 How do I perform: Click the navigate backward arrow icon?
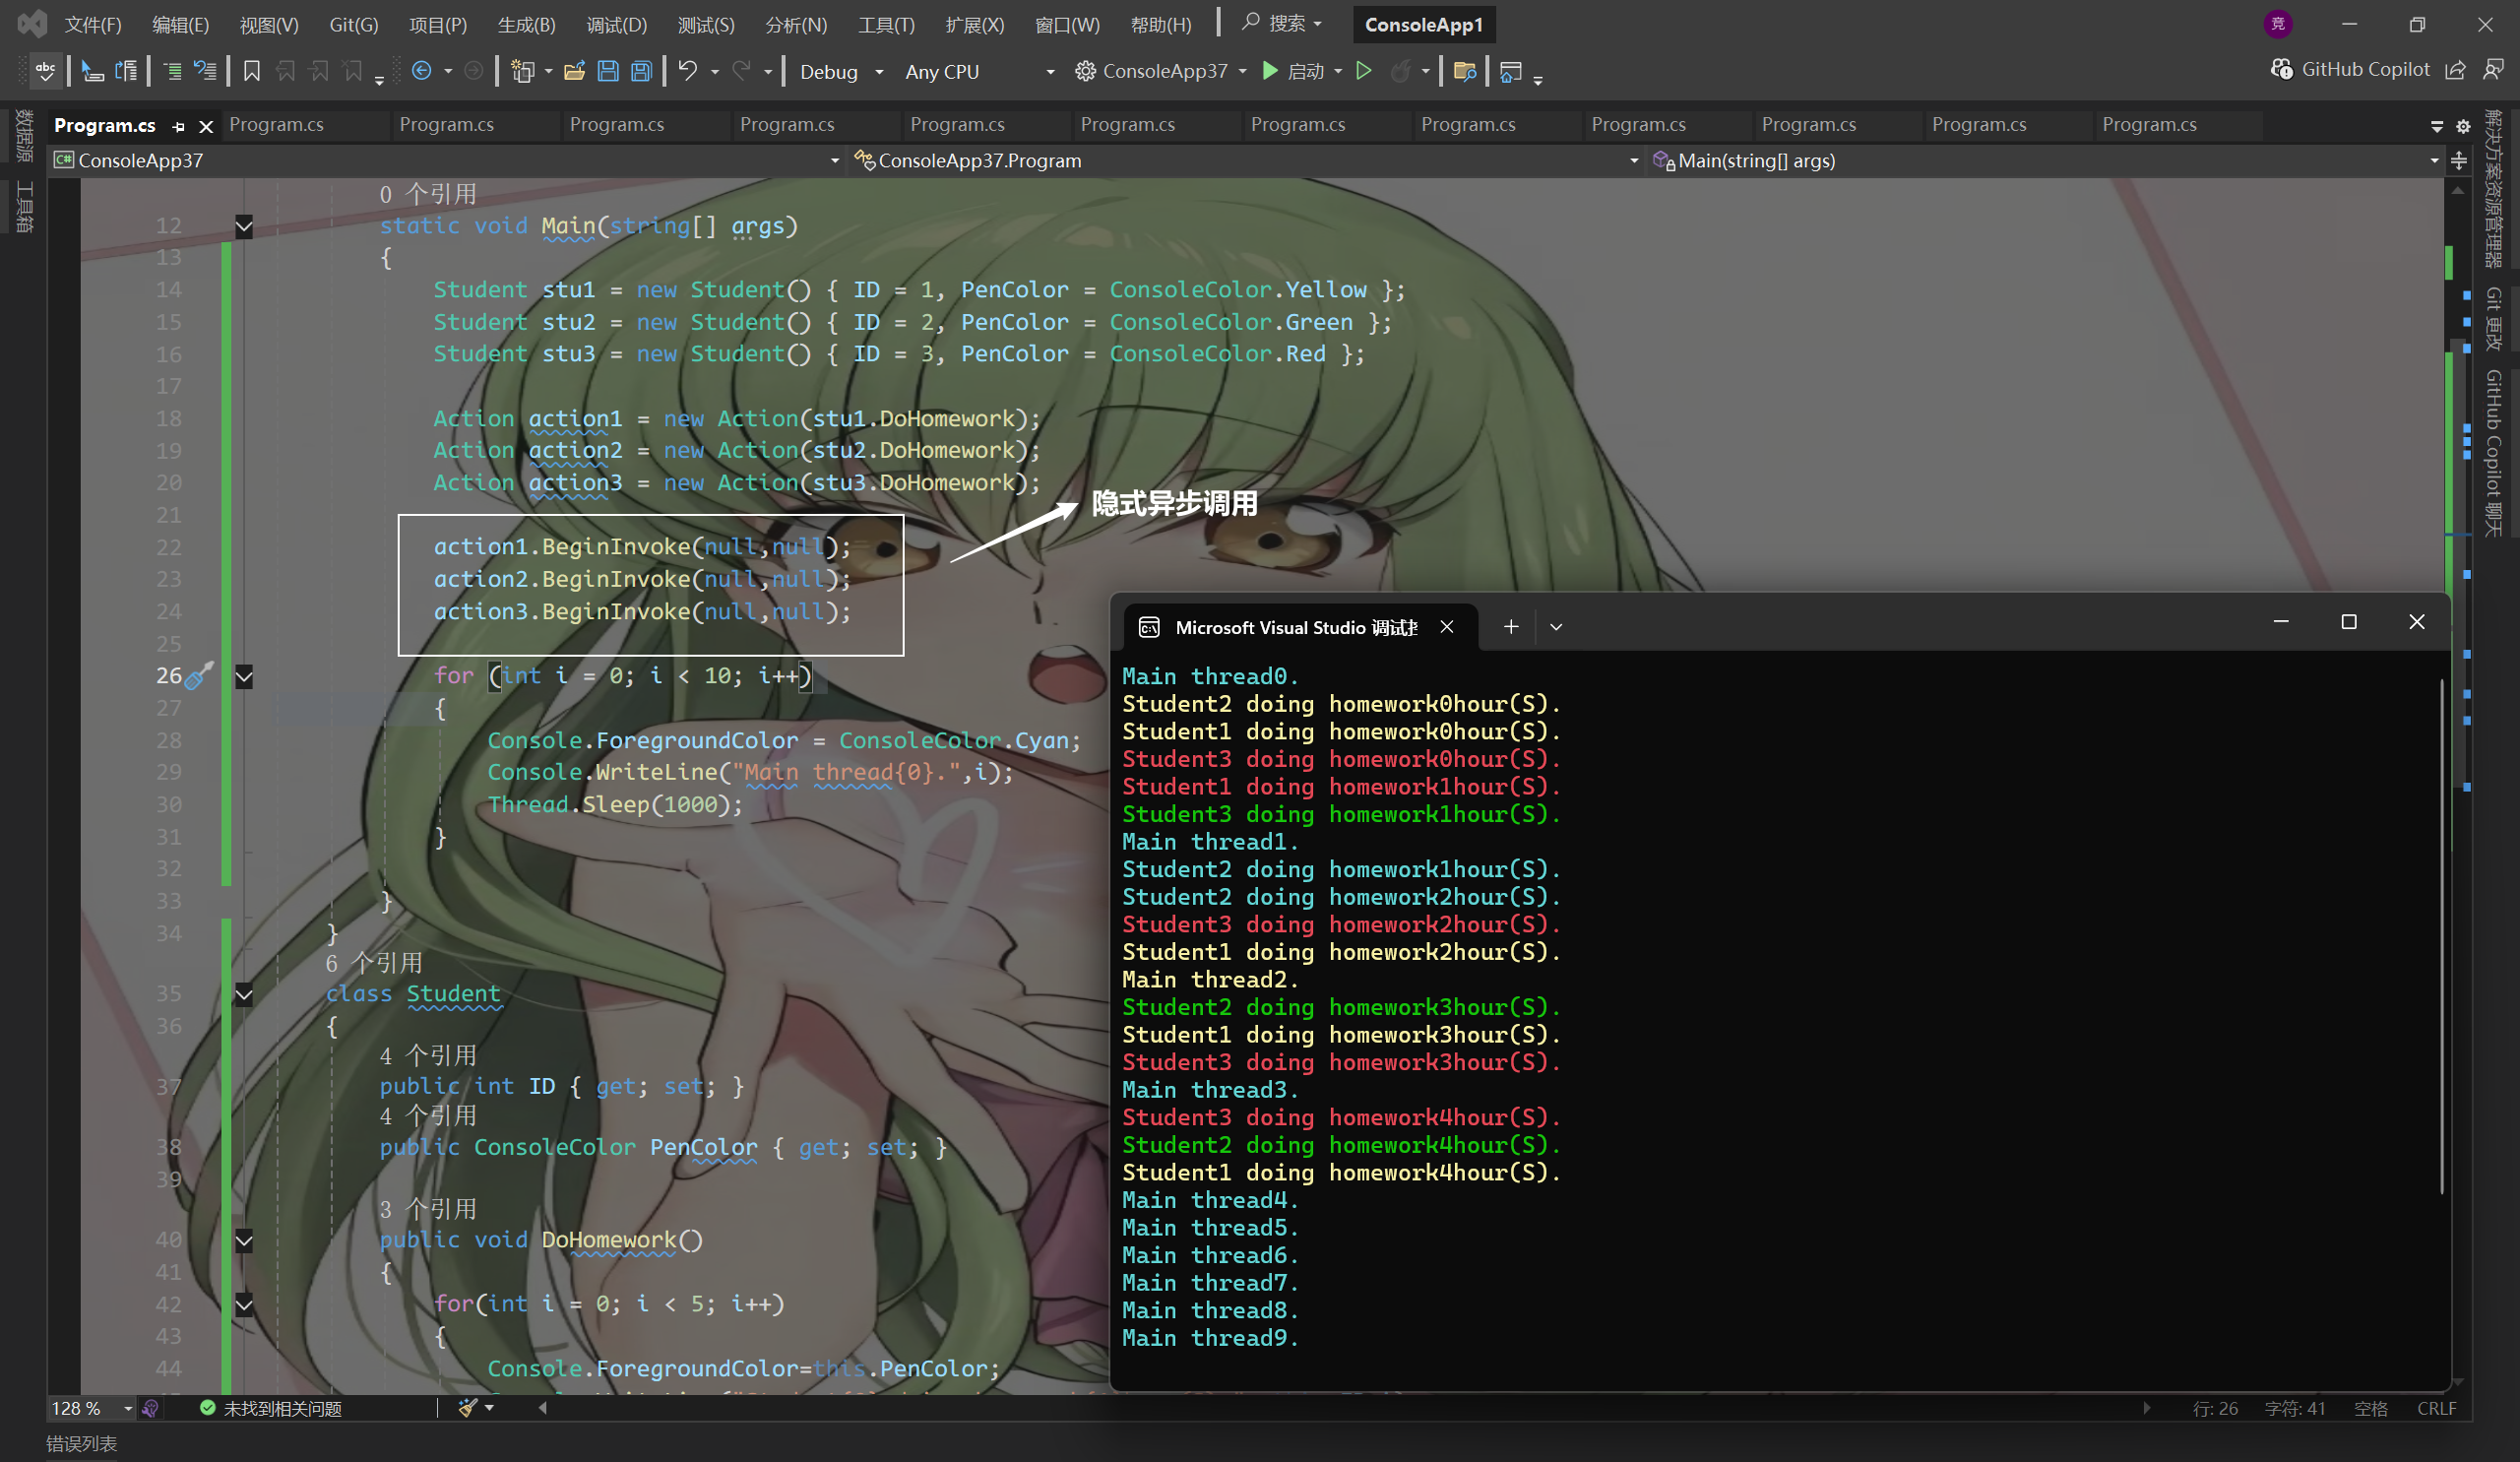tap(422, 71)
